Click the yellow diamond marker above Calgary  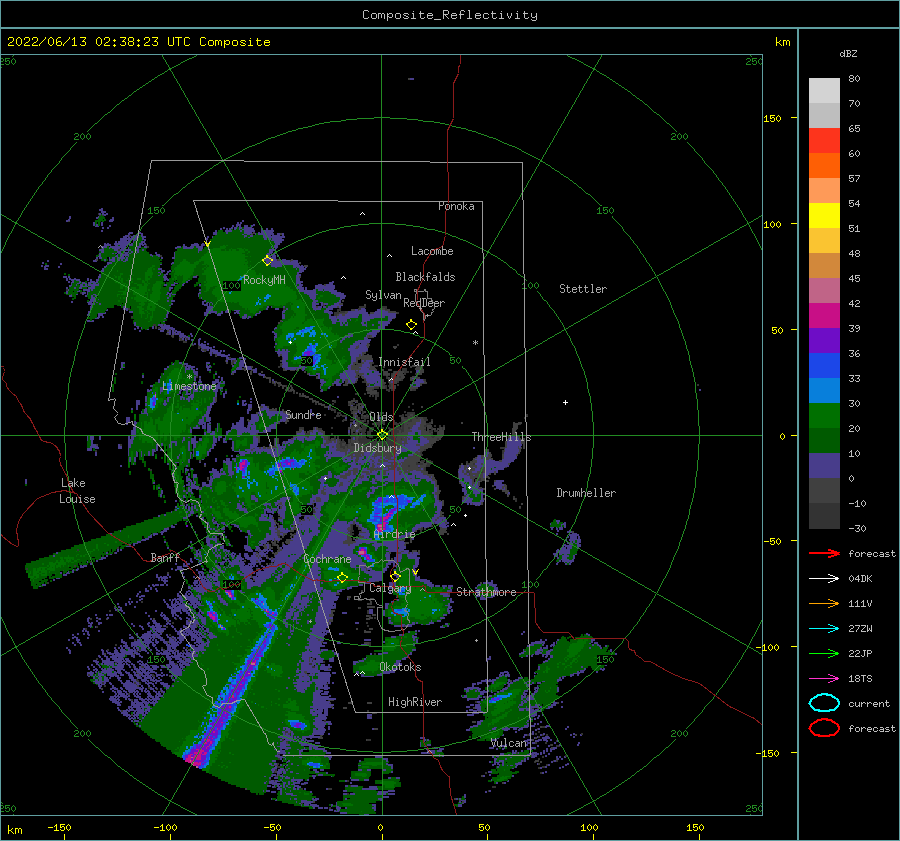pos(395,576)
